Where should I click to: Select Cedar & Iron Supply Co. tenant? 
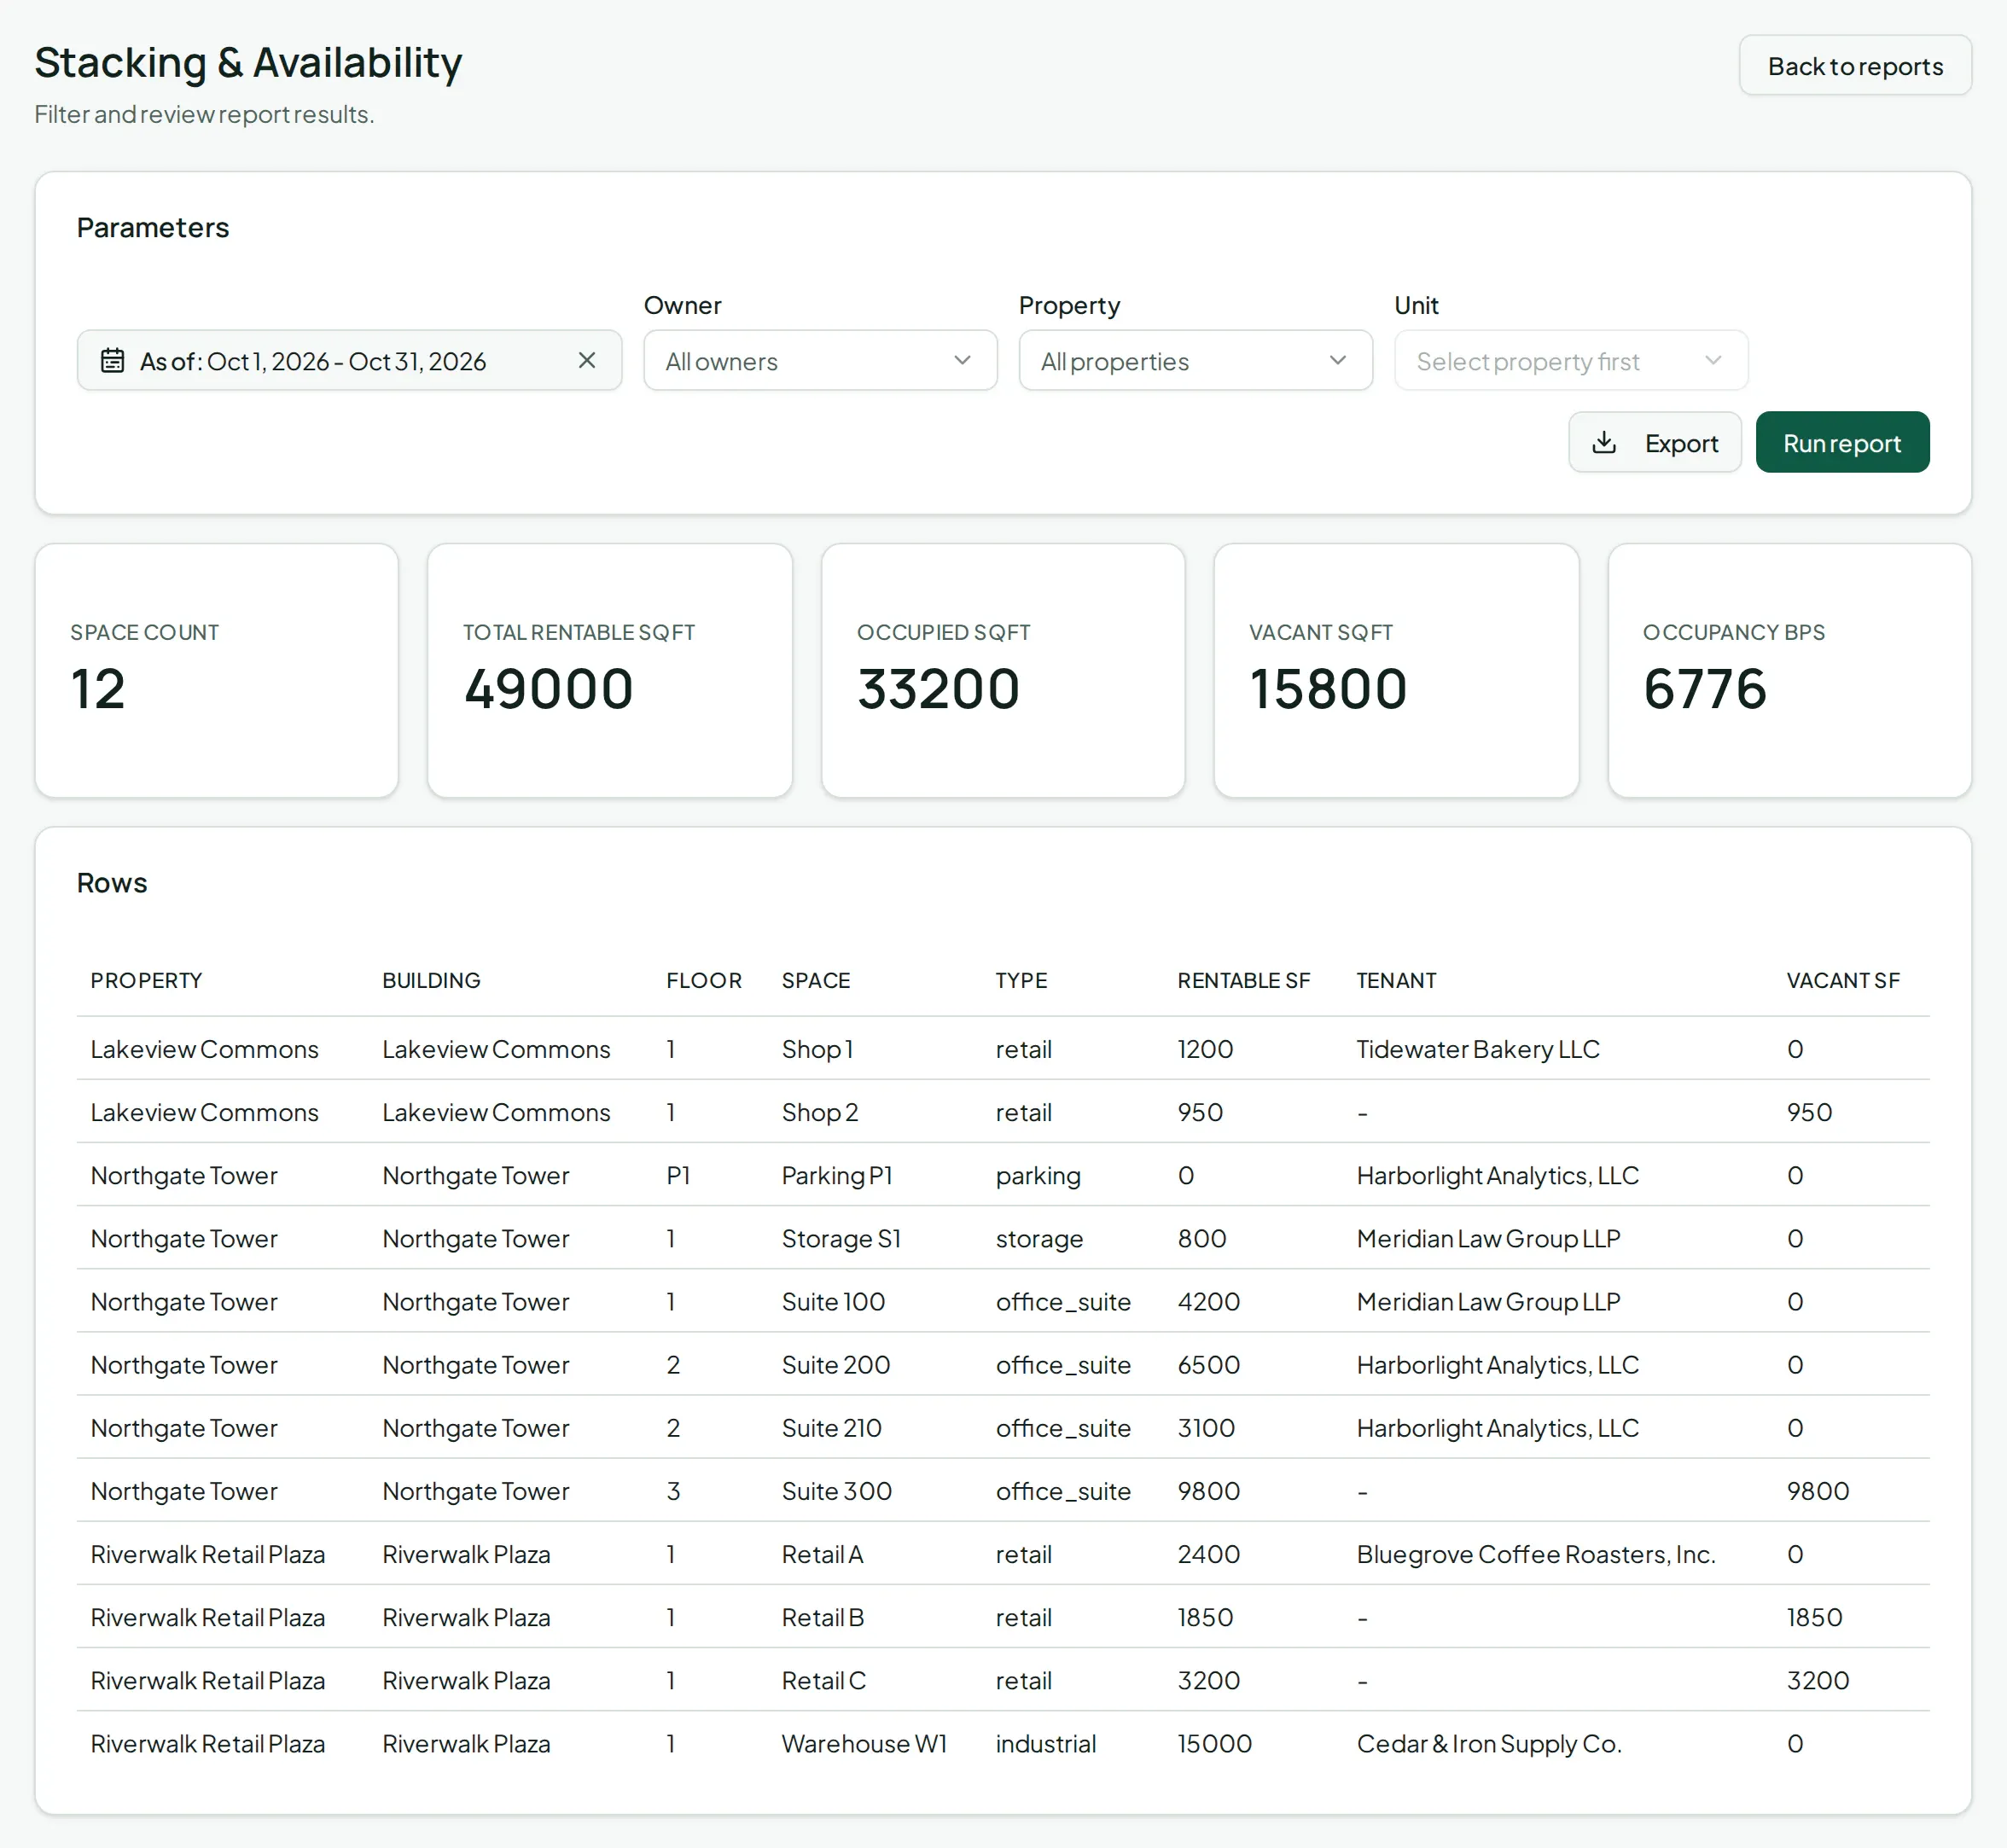click(x=1489, y=1744)
